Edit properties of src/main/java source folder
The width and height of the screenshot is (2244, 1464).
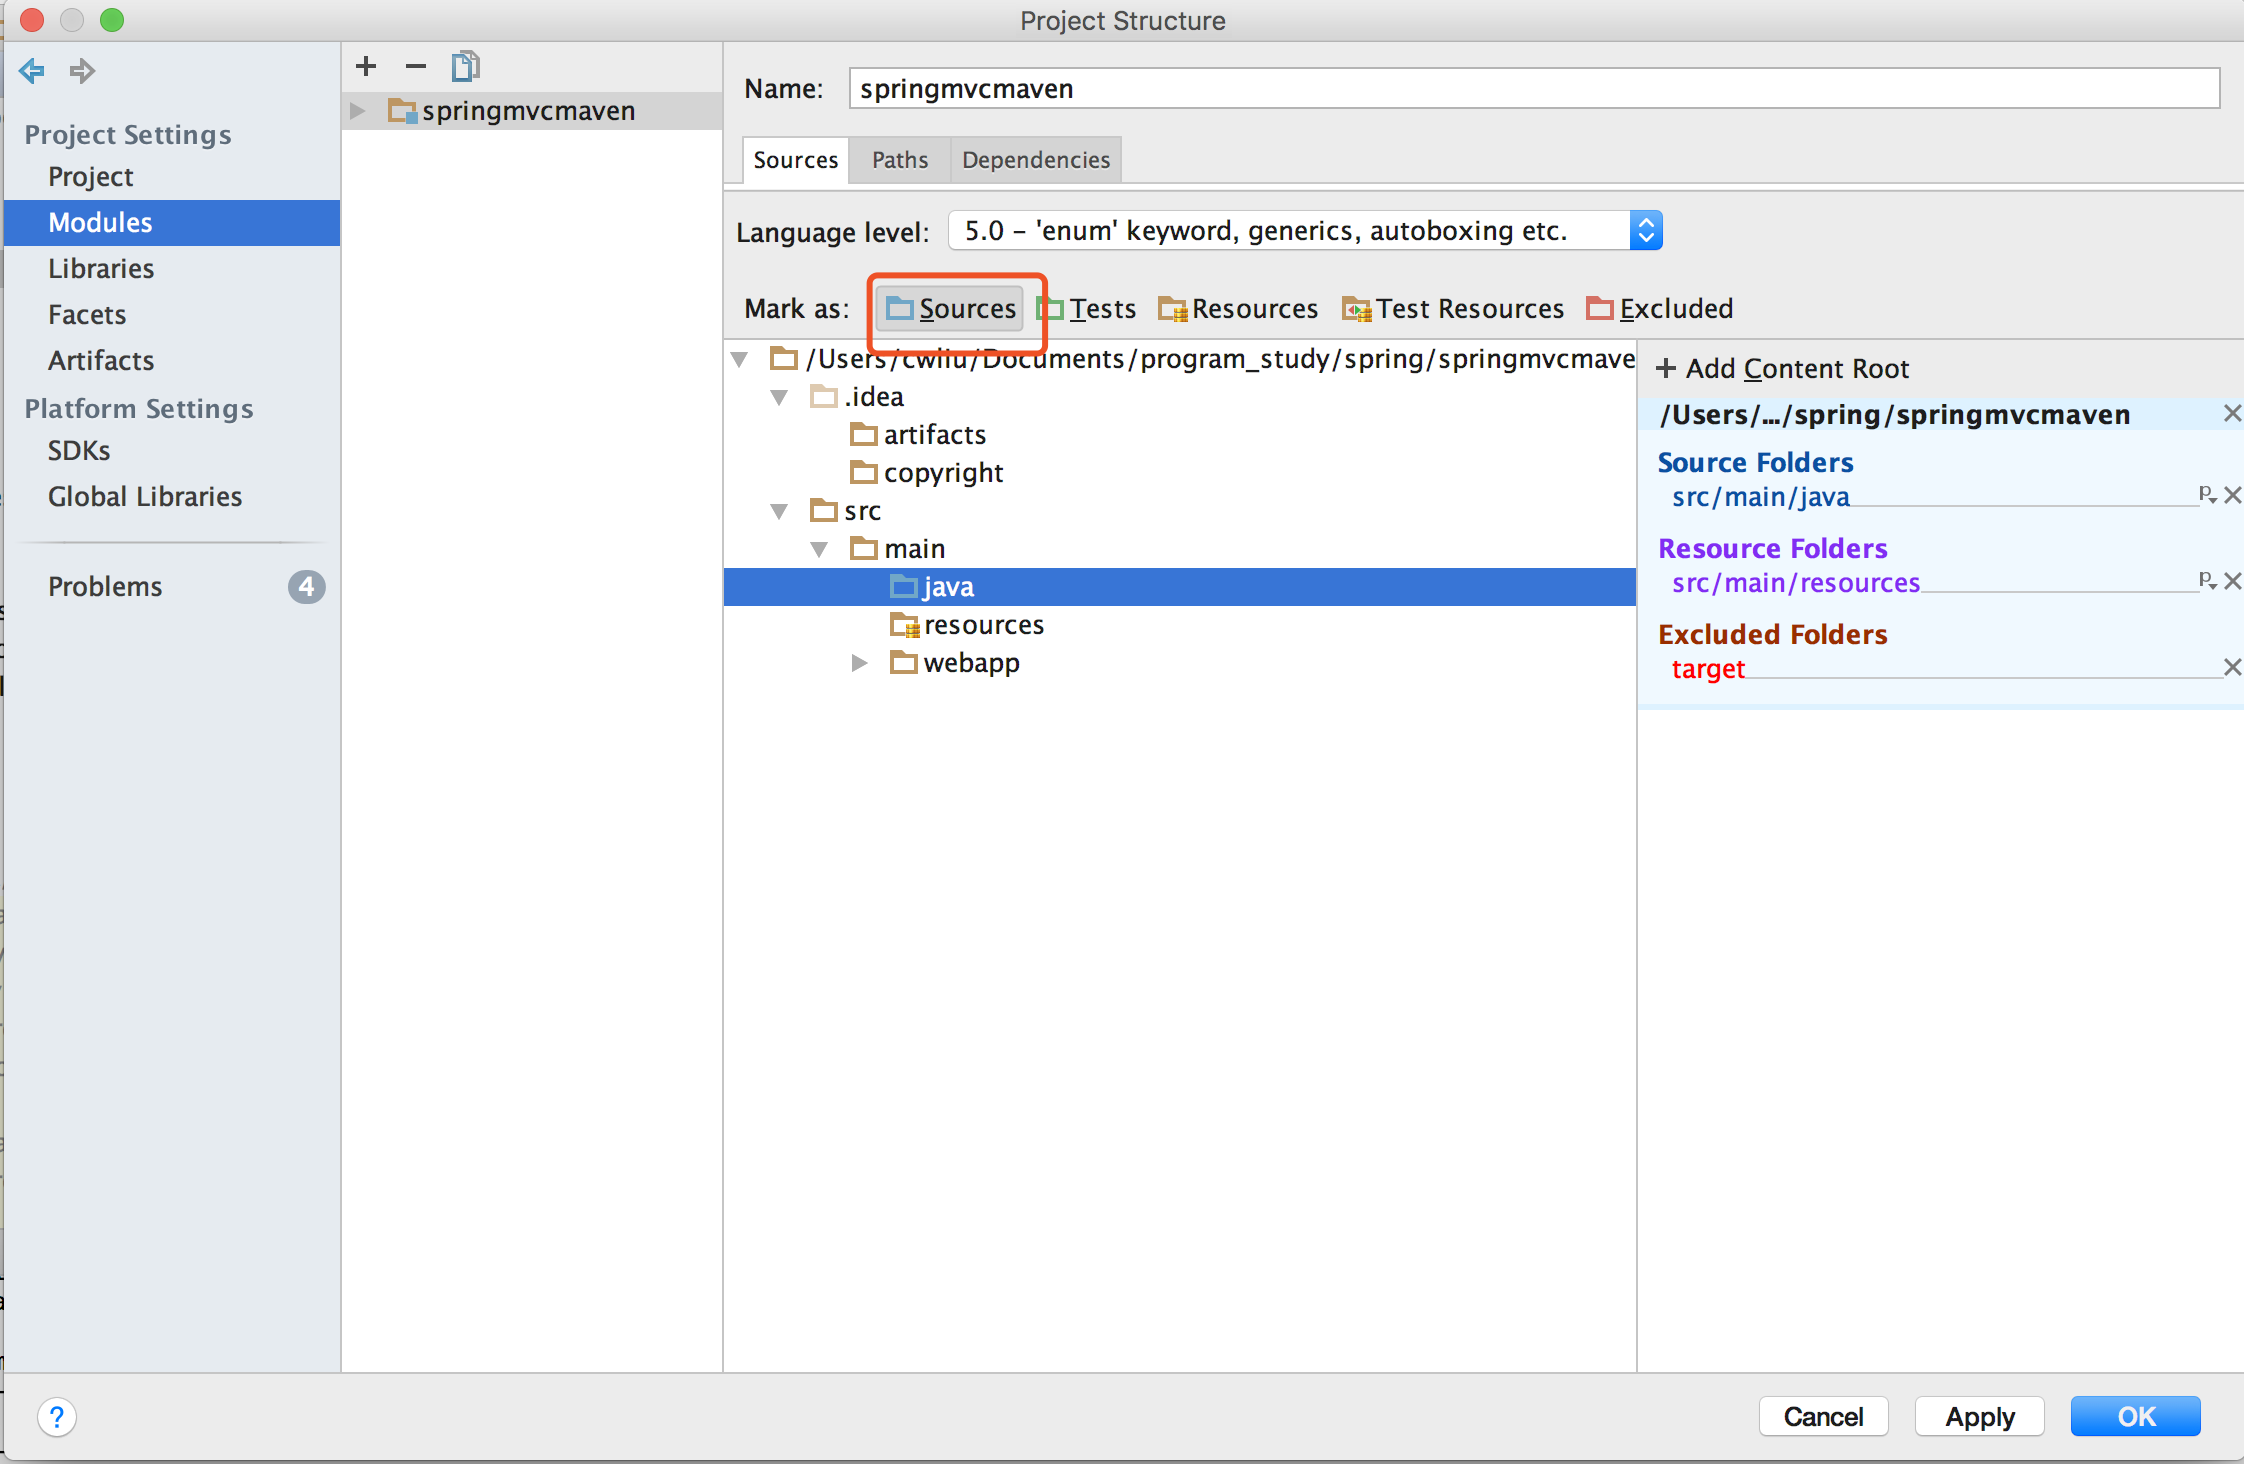pyautogui.click(x=2207, y=495)
